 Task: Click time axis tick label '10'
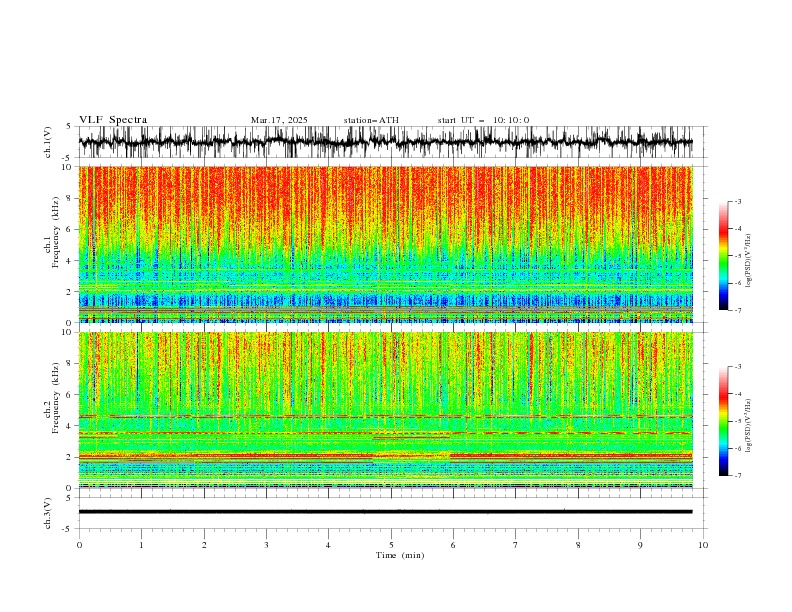(x=703, y=545)
